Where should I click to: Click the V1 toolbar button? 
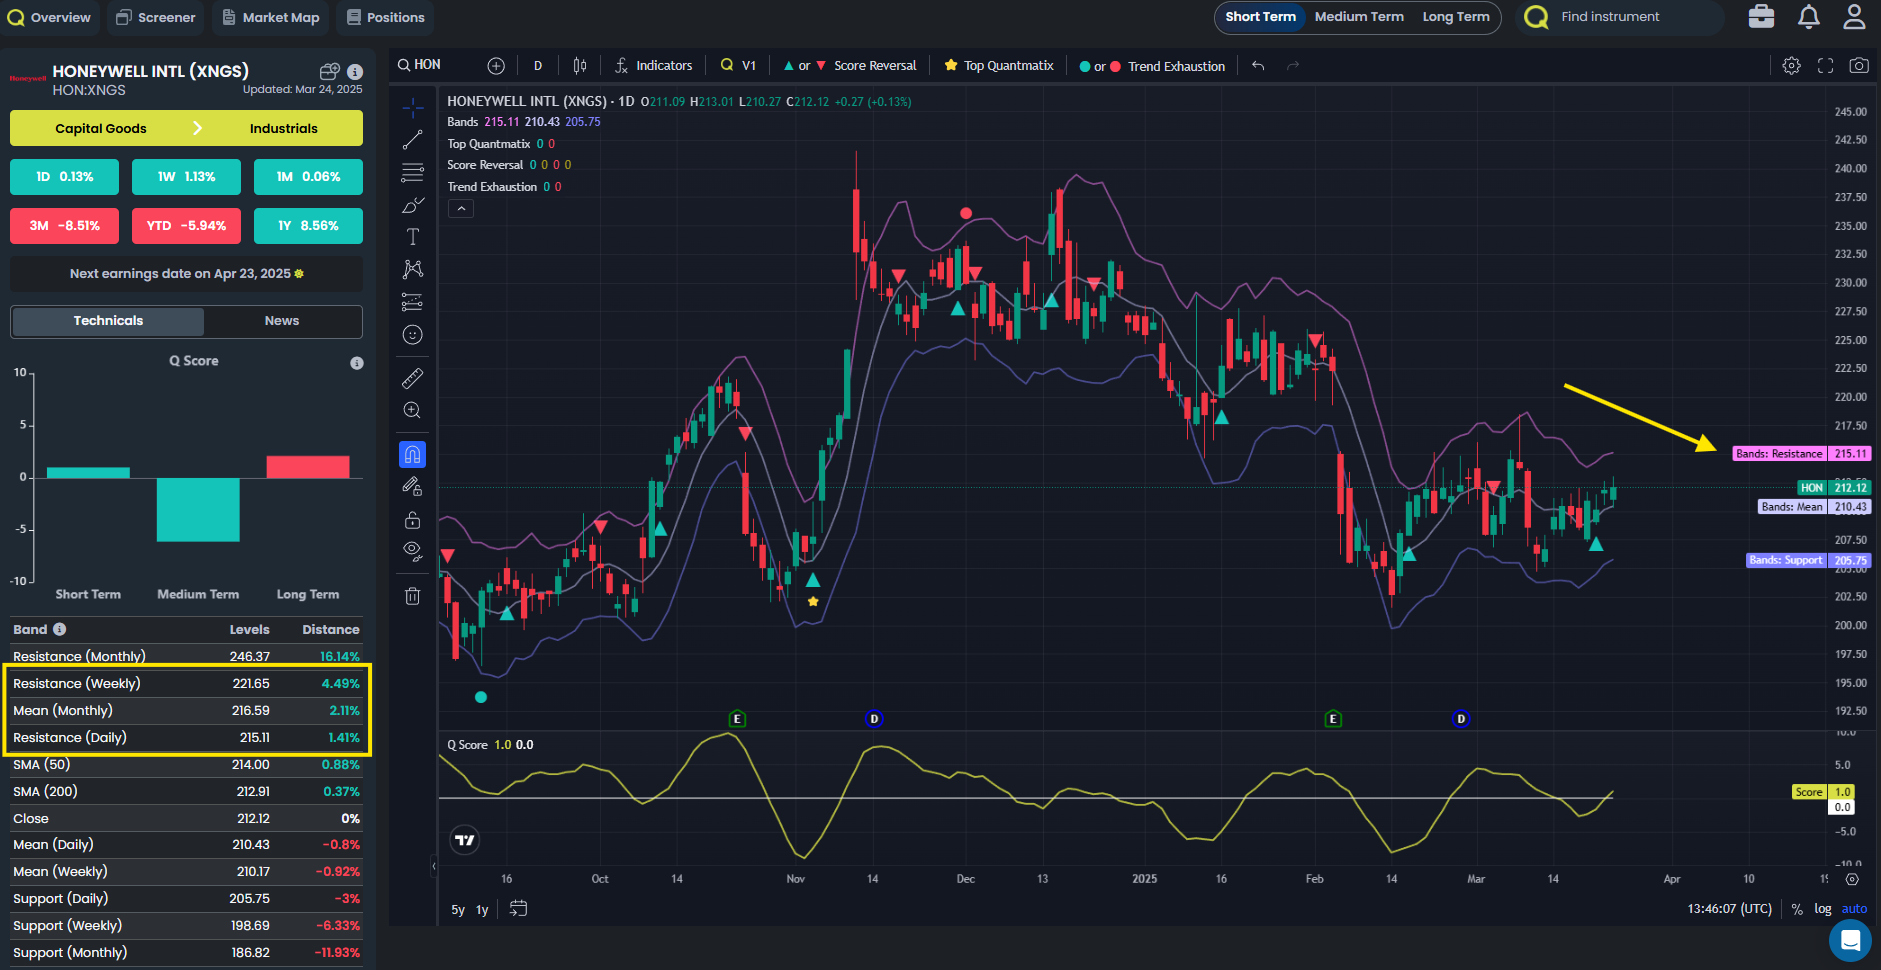pyautogui.click(x=738, y=66)
